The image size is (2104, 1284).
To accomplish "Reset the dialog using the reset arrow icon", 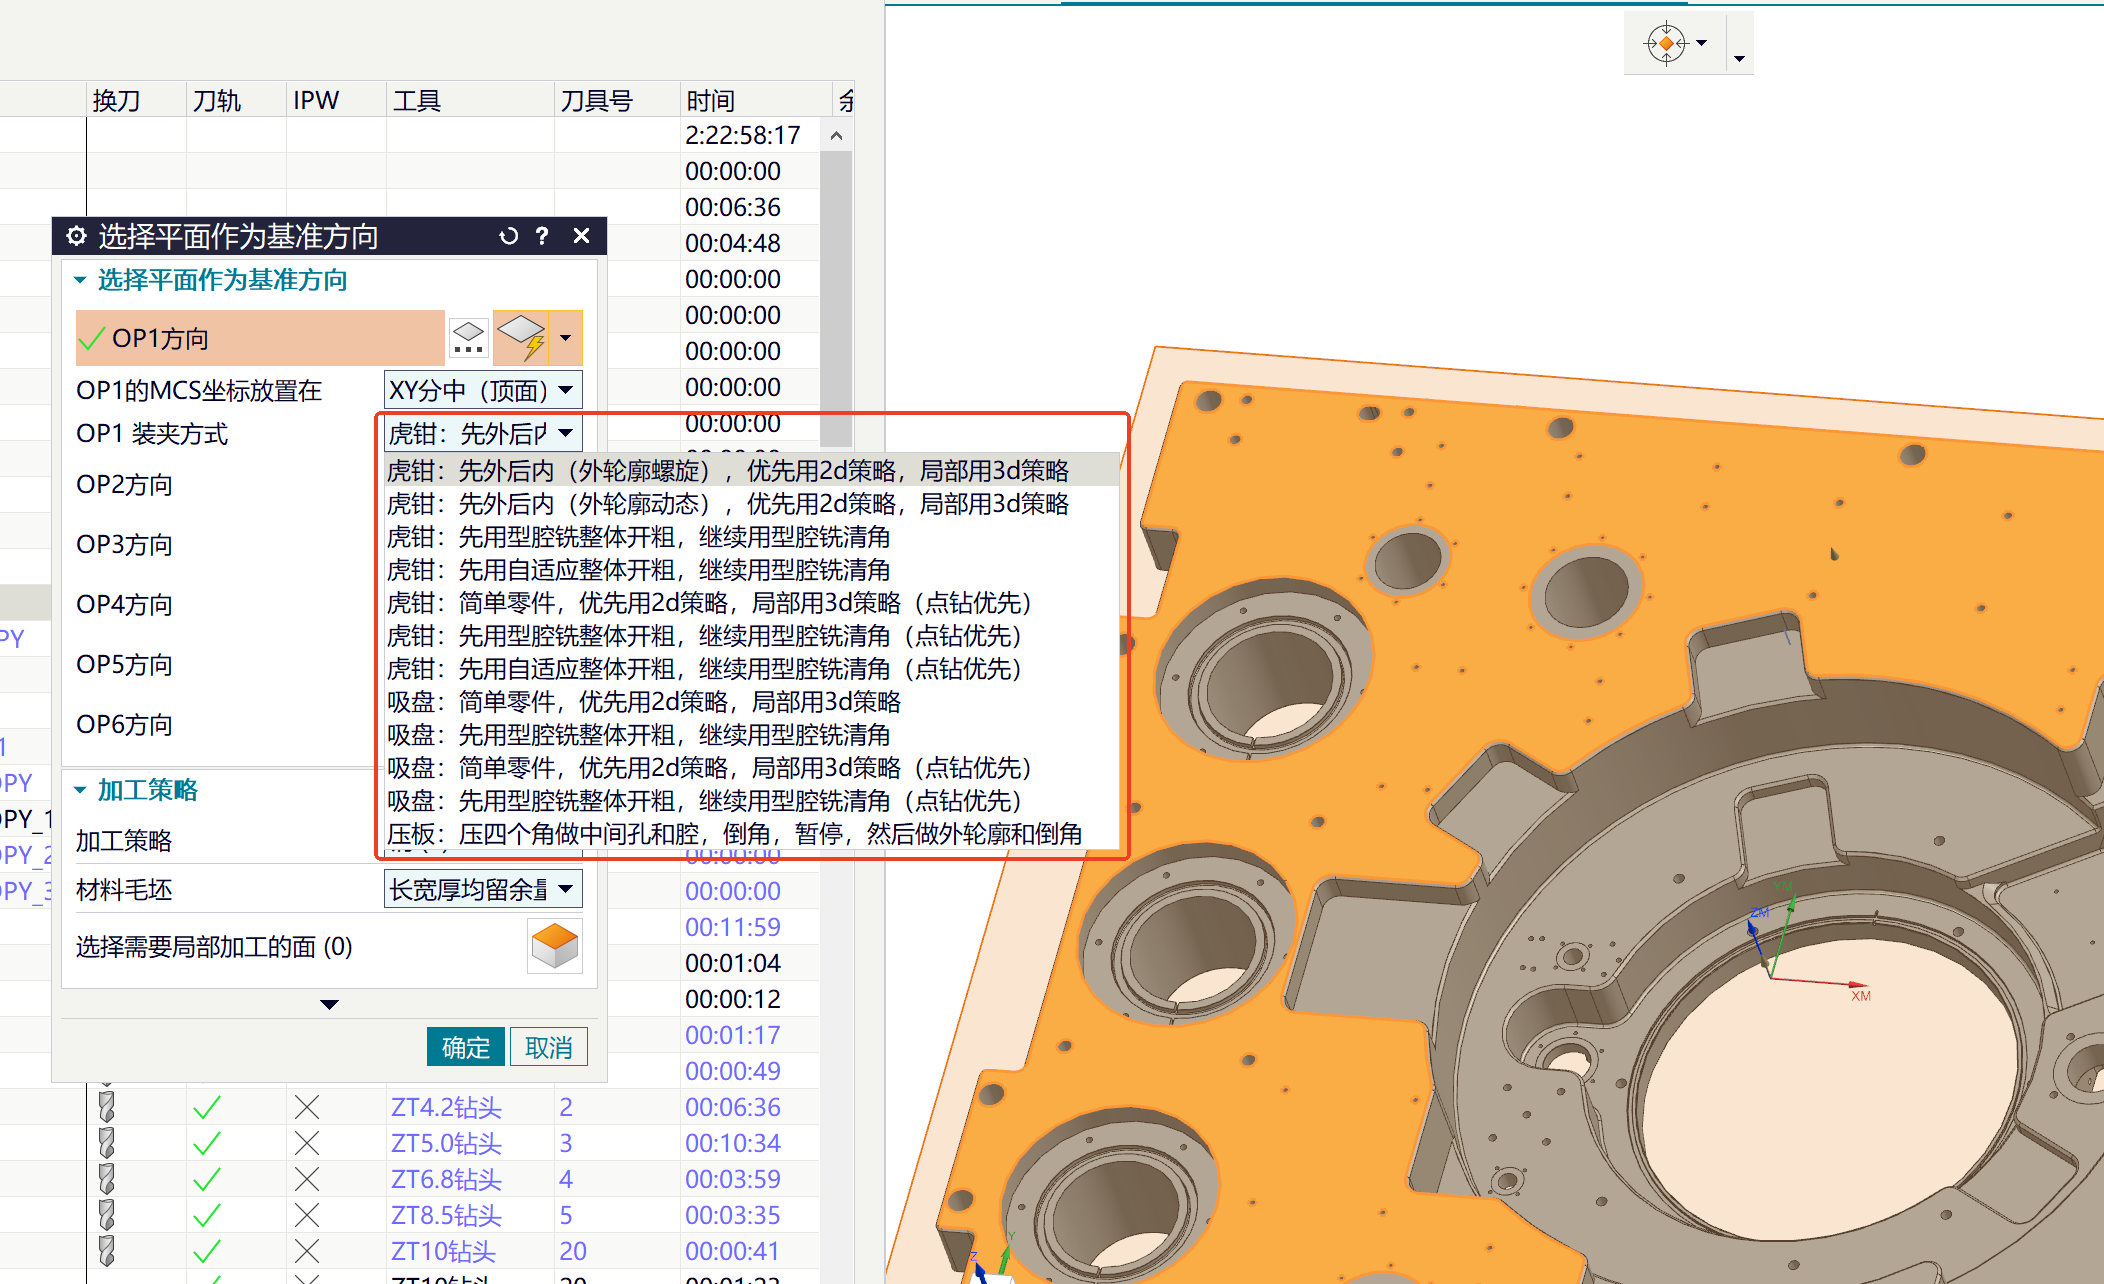I will (508, 236).
